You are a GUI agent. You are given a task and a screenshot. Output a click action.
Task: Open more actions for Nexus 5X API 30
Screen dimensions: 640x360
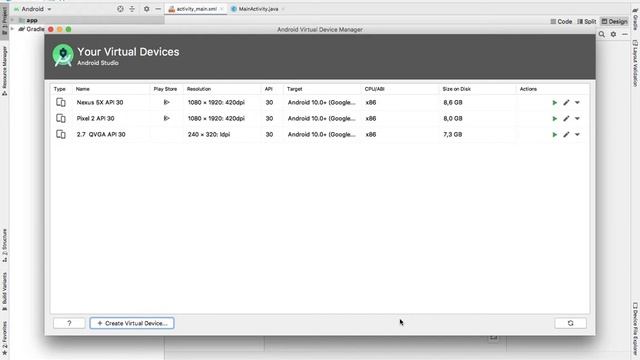pyautogui.click(x=577, y=102)
